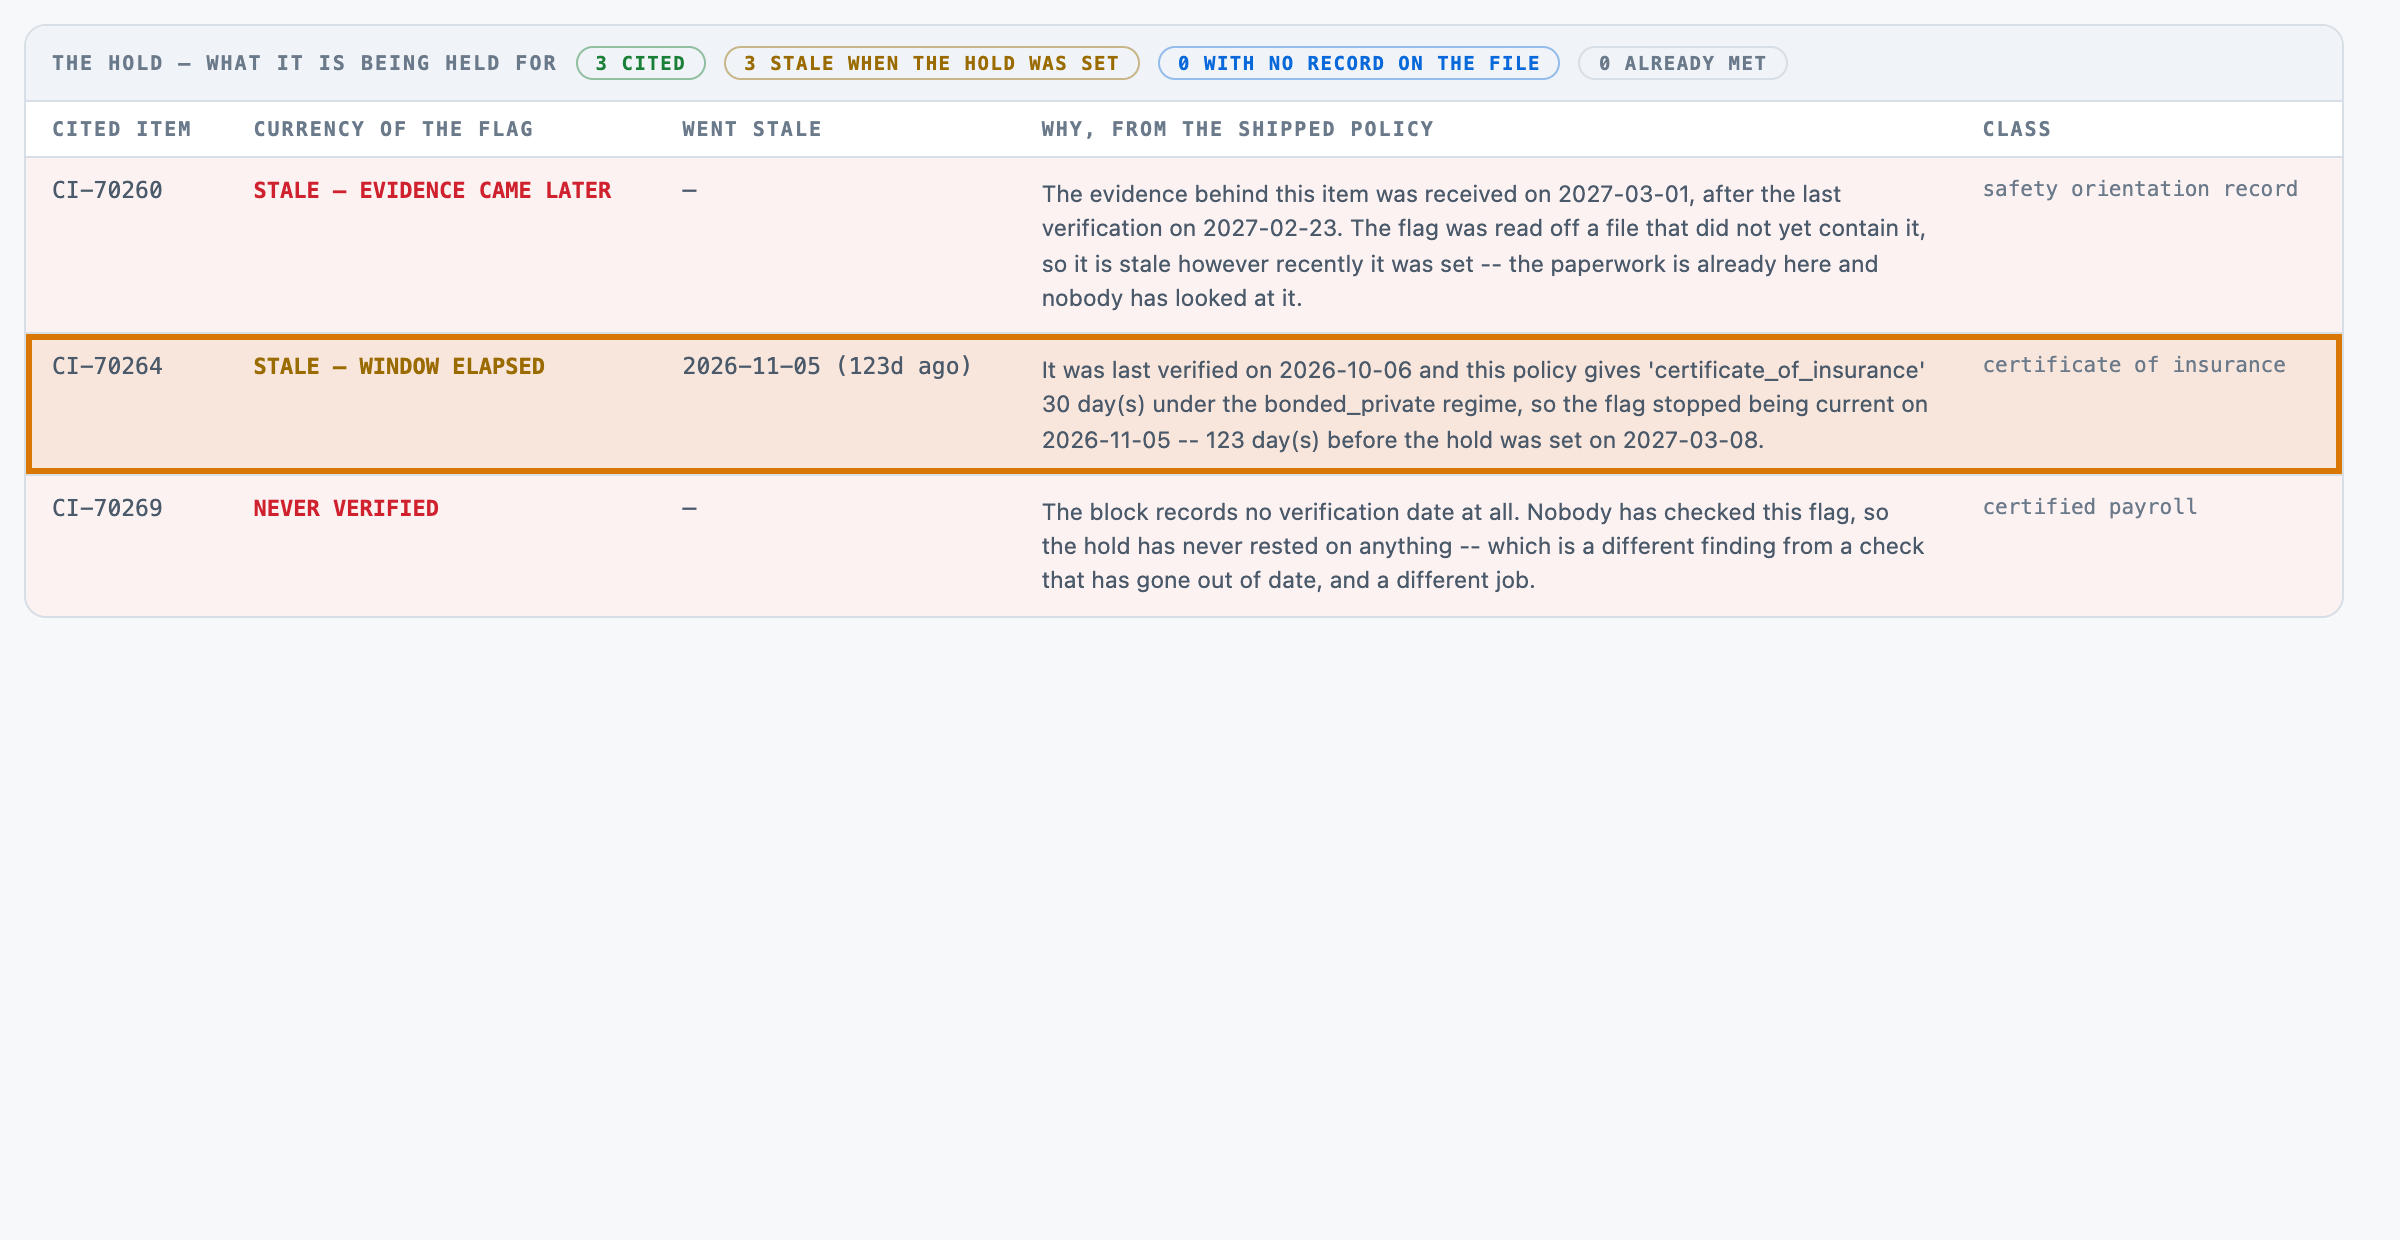Click the 'certified payroll' class cell
The height and width of the screenshot is (1240, 2400).
(x=2090, y=507)
